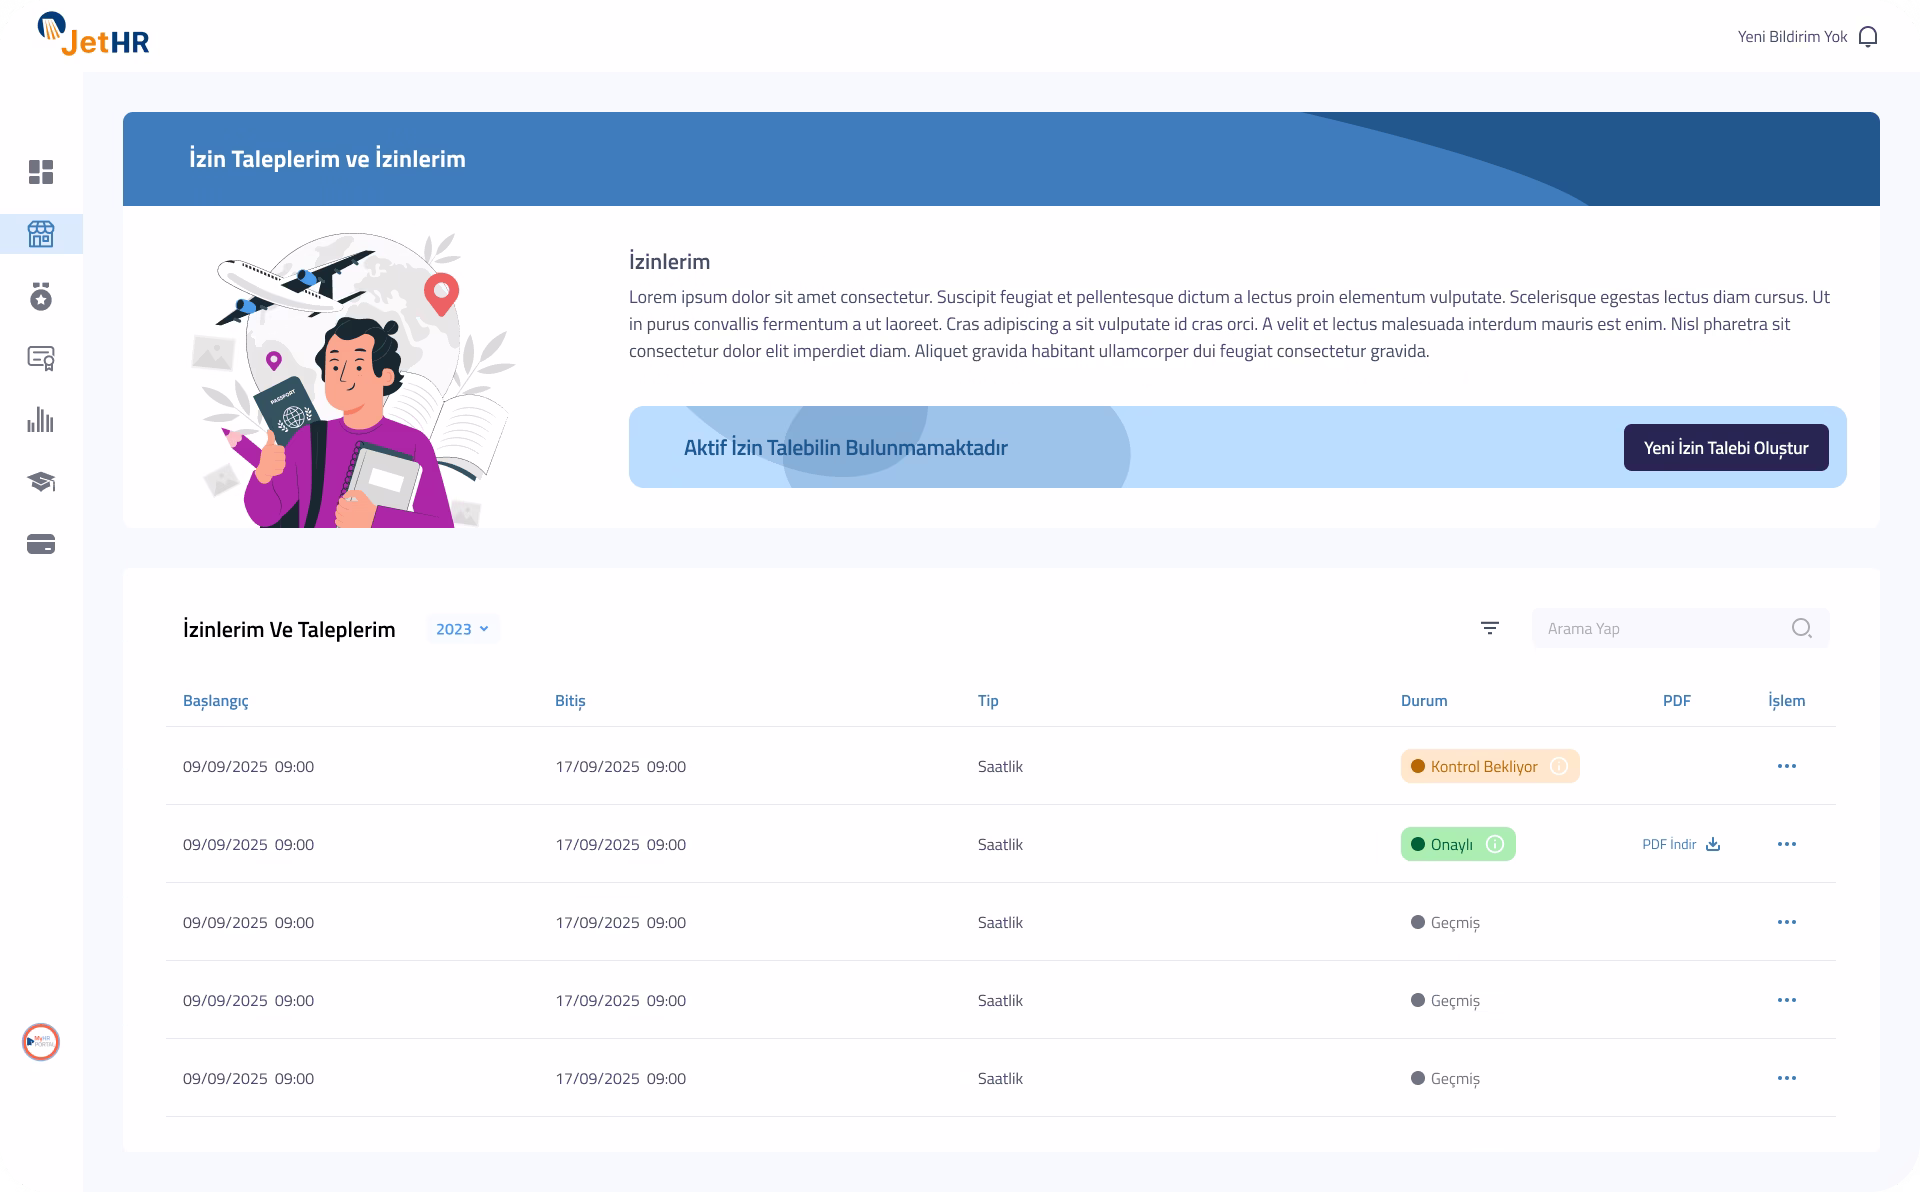Image resolution: width=1920 pixels, height=1192 pixels.
Task: Open actions menu for Onaylı row
Action: coord(1787,844)
